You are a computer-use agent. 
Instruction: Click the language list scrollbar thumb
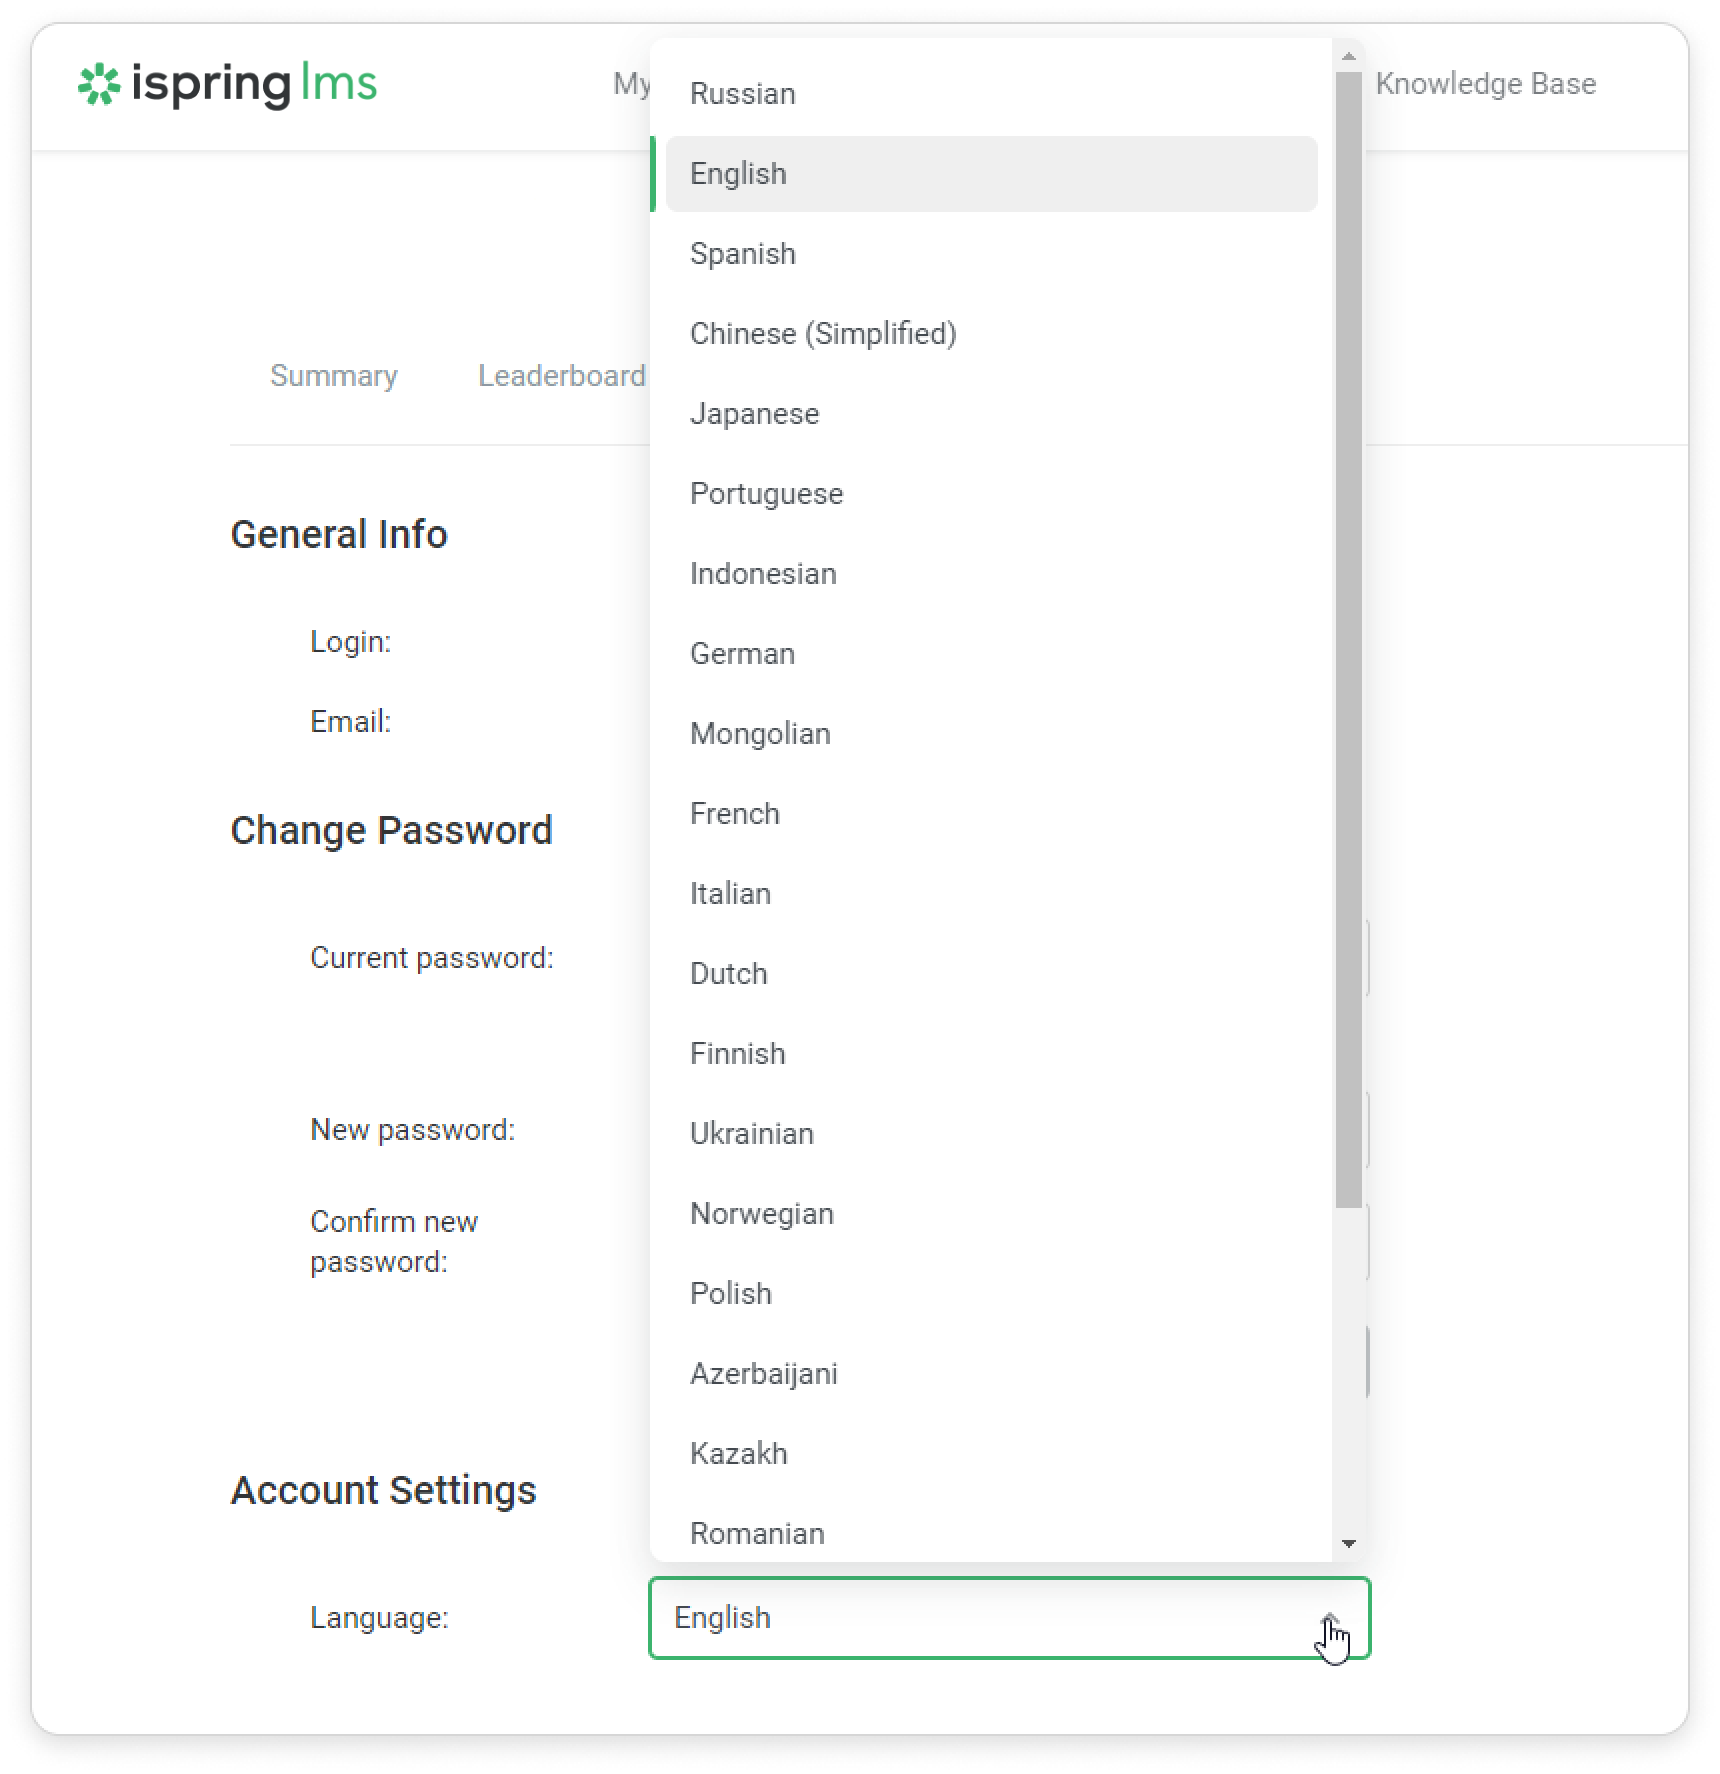(x=1348, y=640)
